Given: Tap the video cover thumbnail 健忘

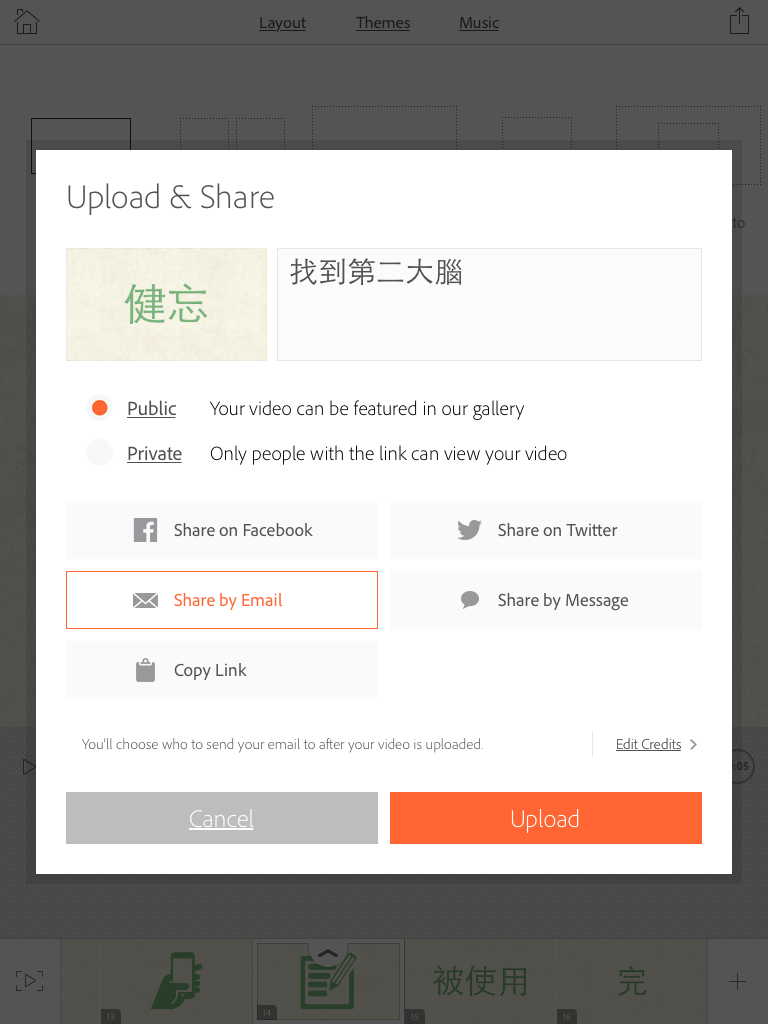Looking at the screenshot, I should click(167, 304).
